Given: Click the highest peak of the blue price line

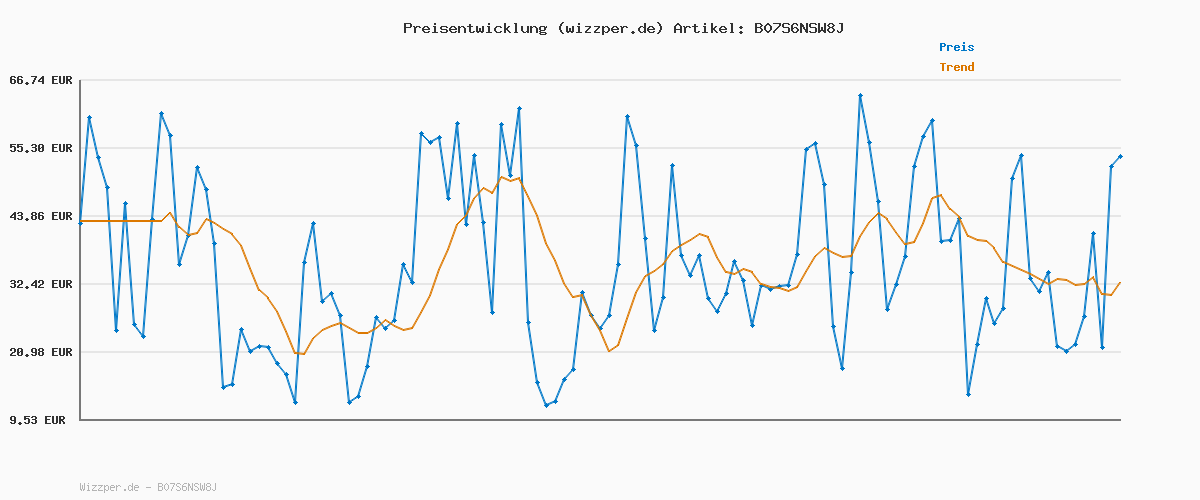Looking at the screenshot, I should click(860, 96).
